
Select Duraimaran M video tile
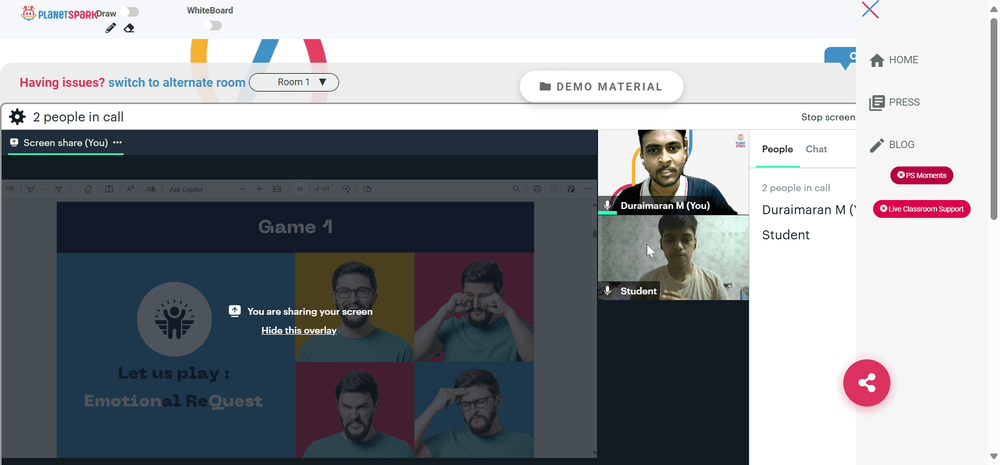click(x=673, y=172)
